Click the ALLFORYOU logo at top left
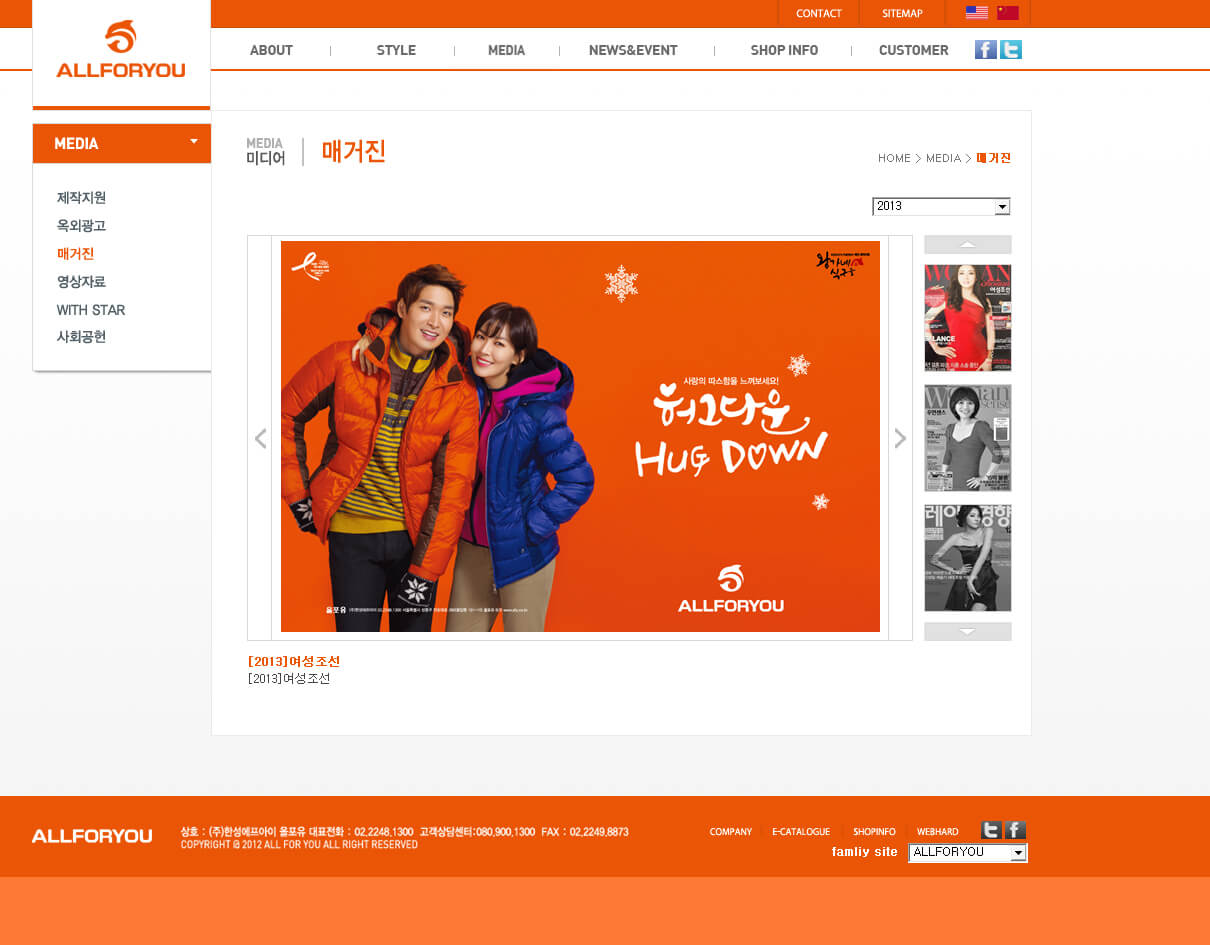This screenshot has height=945, width=1210. 121,51
